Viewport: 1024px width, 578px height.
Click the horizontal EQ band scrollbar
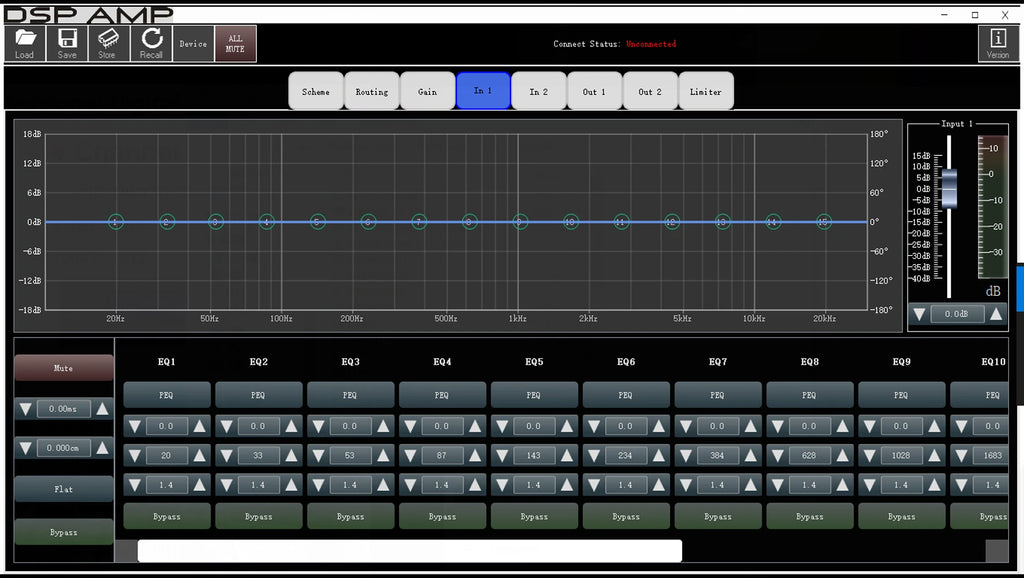[409, 551]
